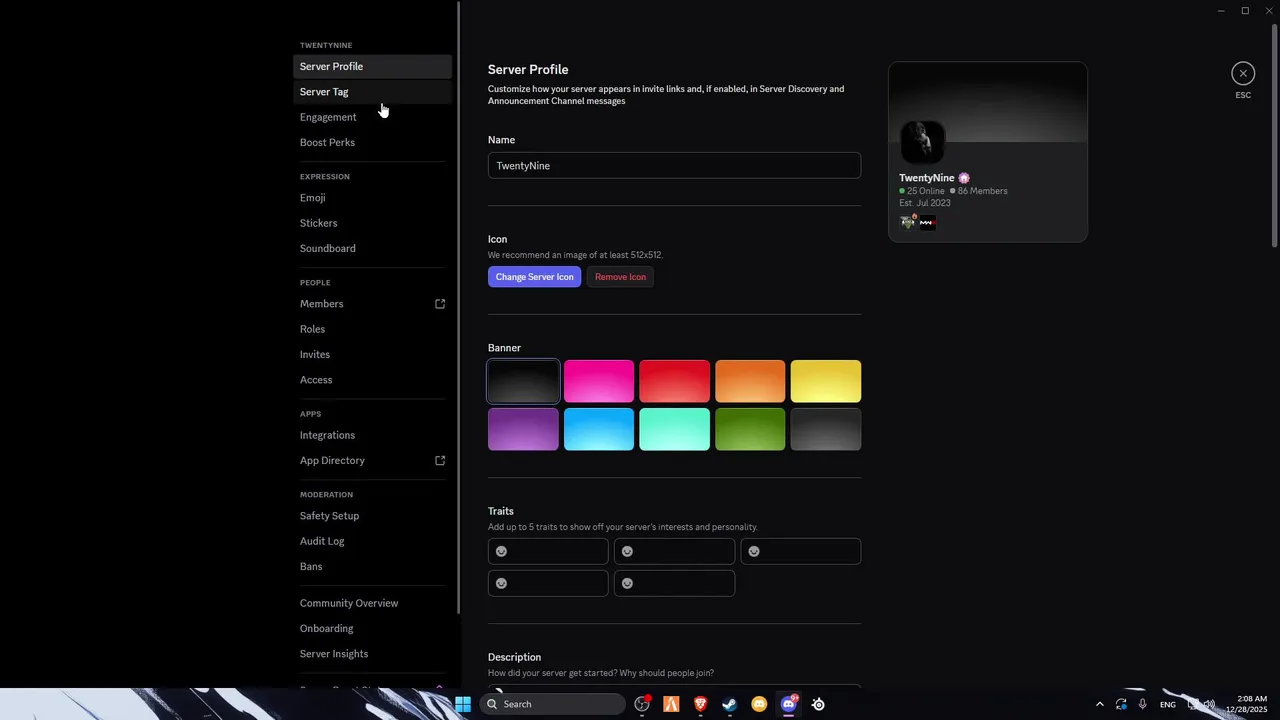Click the server avatar in preview card
1280x720 pixels.
[x=922, y=142]
